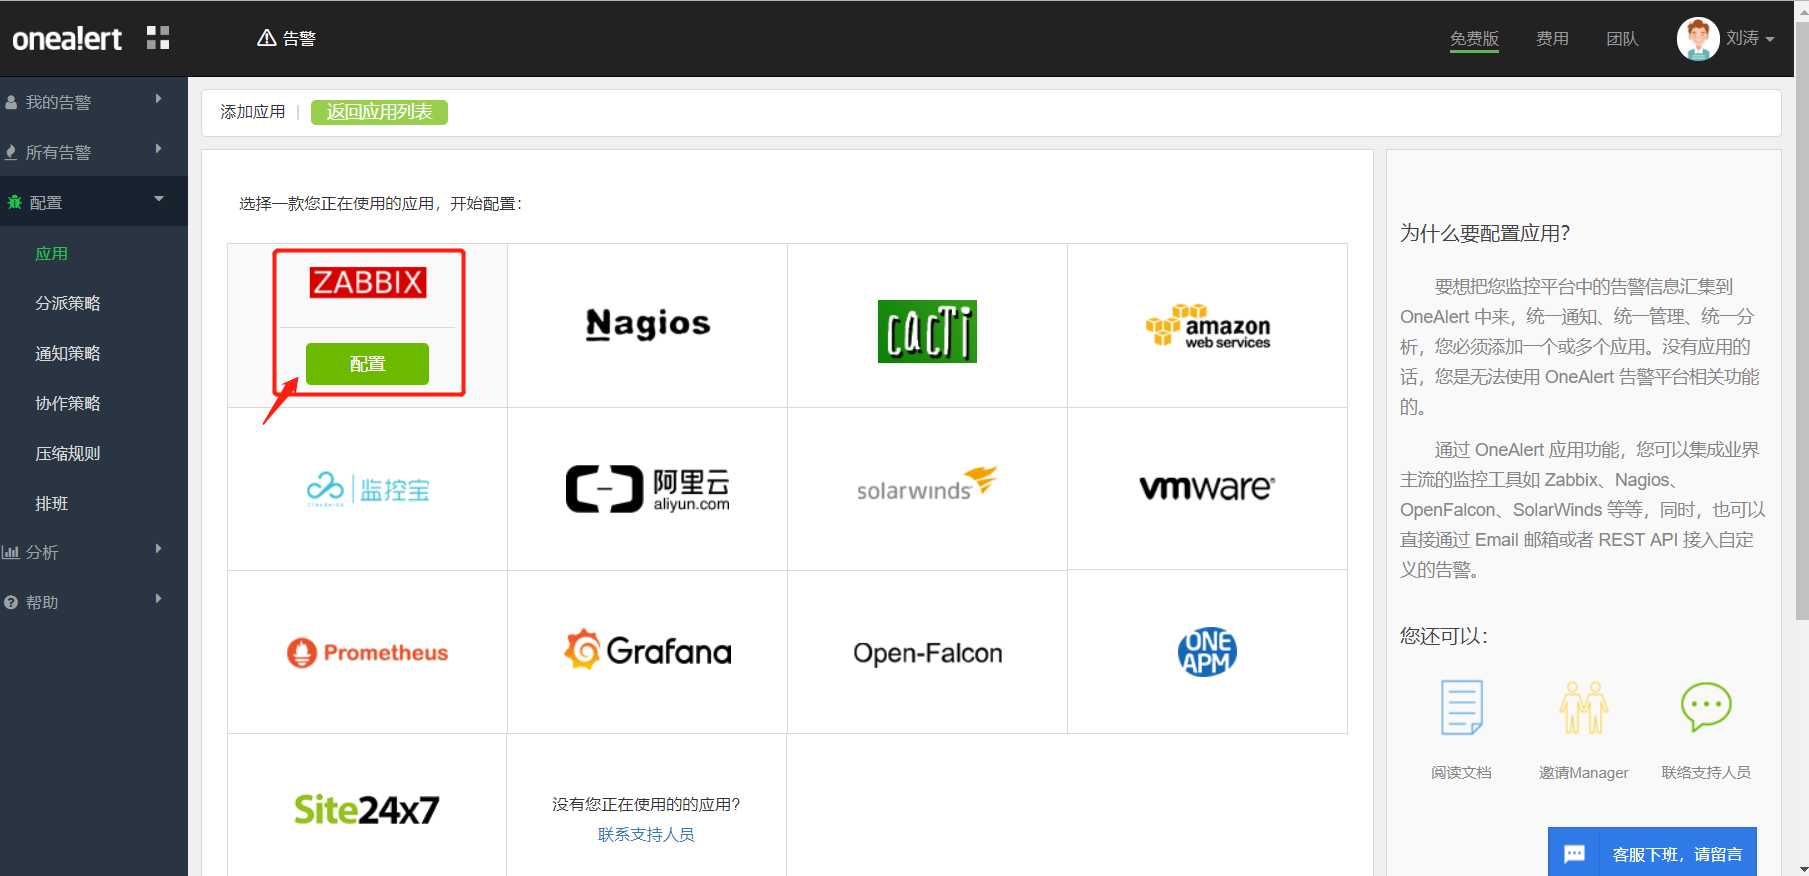The width and height of the screenshot is (1809, 876).
Task: Click the 邀请Manager people icon
Action: point(1583,707)
